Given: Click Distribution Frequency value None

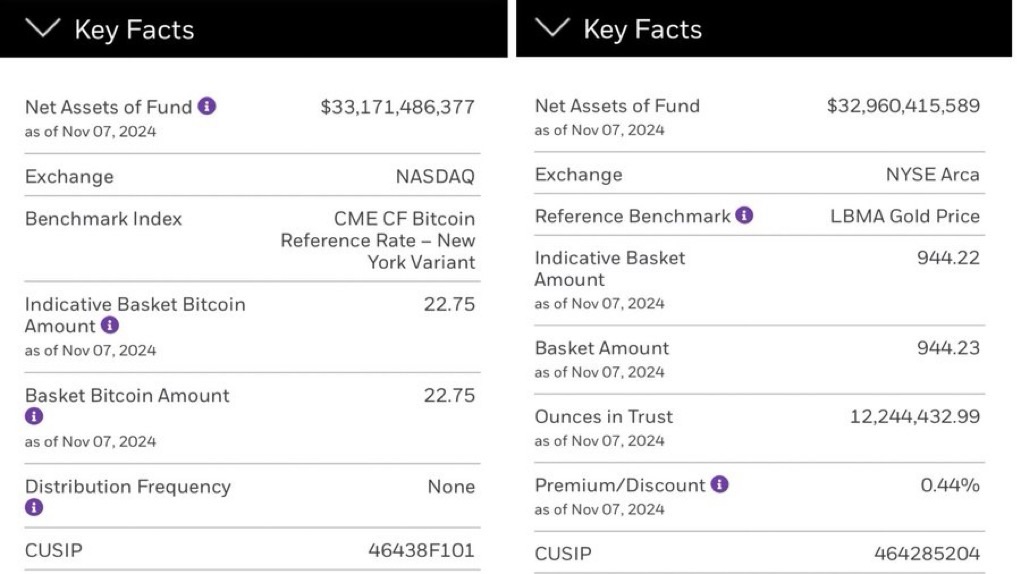Looking at the screenshot, I should [451, 487].
